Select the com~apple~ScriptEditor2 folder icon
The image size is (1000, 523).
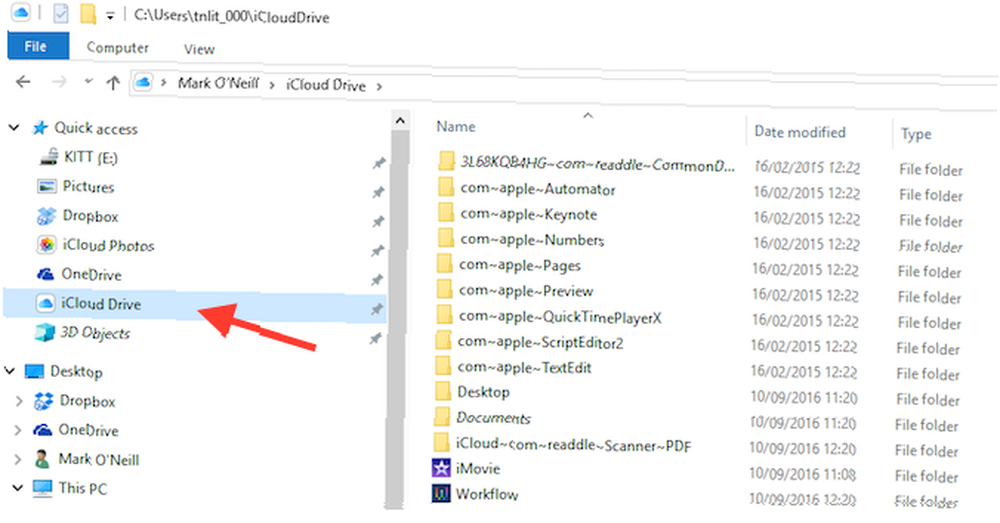tap(443, 340)
